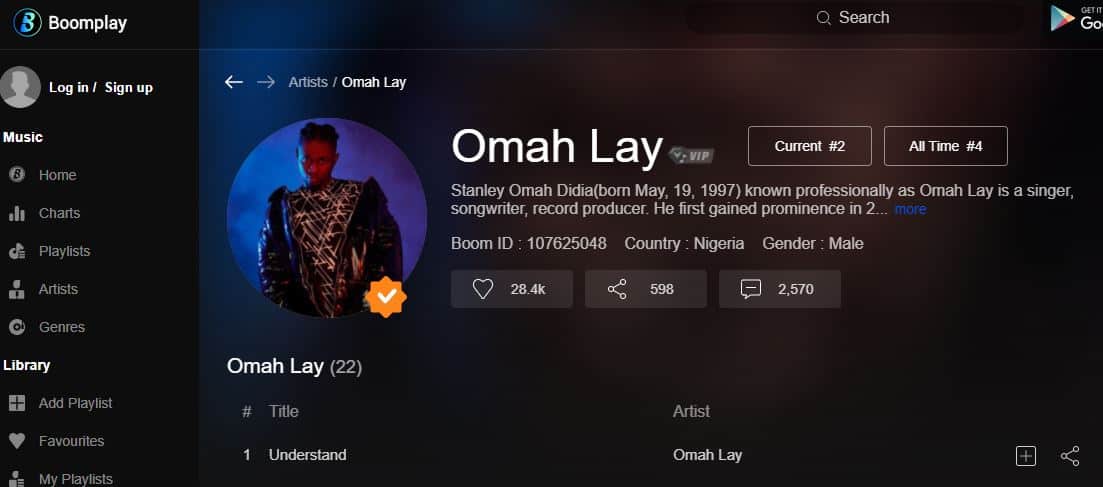Click the Add Playlist icon
This screenshot has width=1103, height=487.
tap(17, 403)
